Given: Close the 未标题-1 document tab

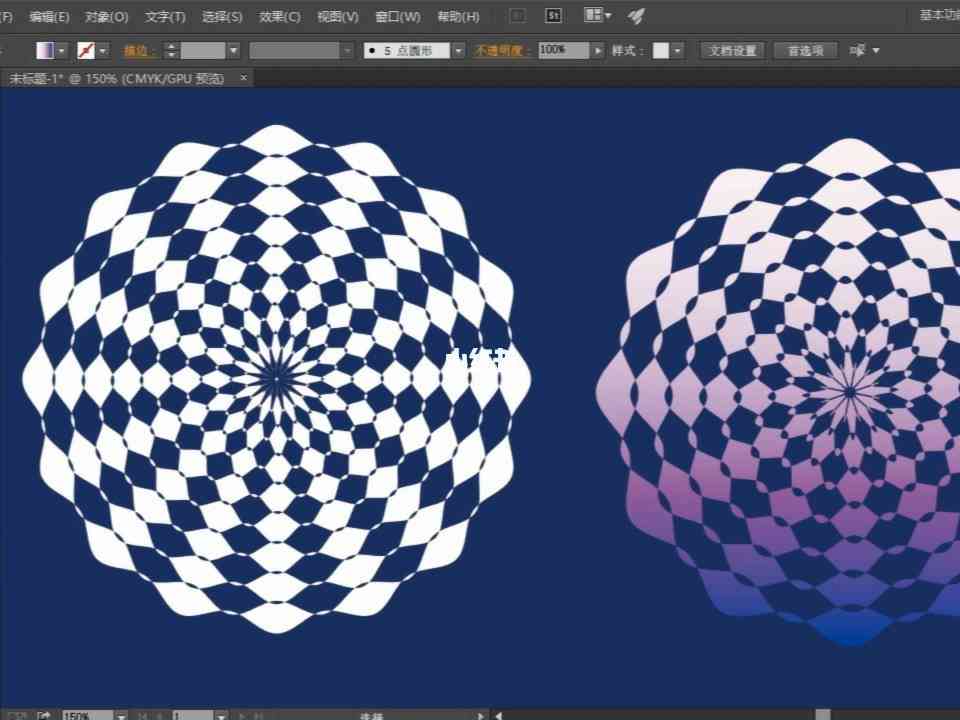Looking at the screenshot, I should 244,78.
